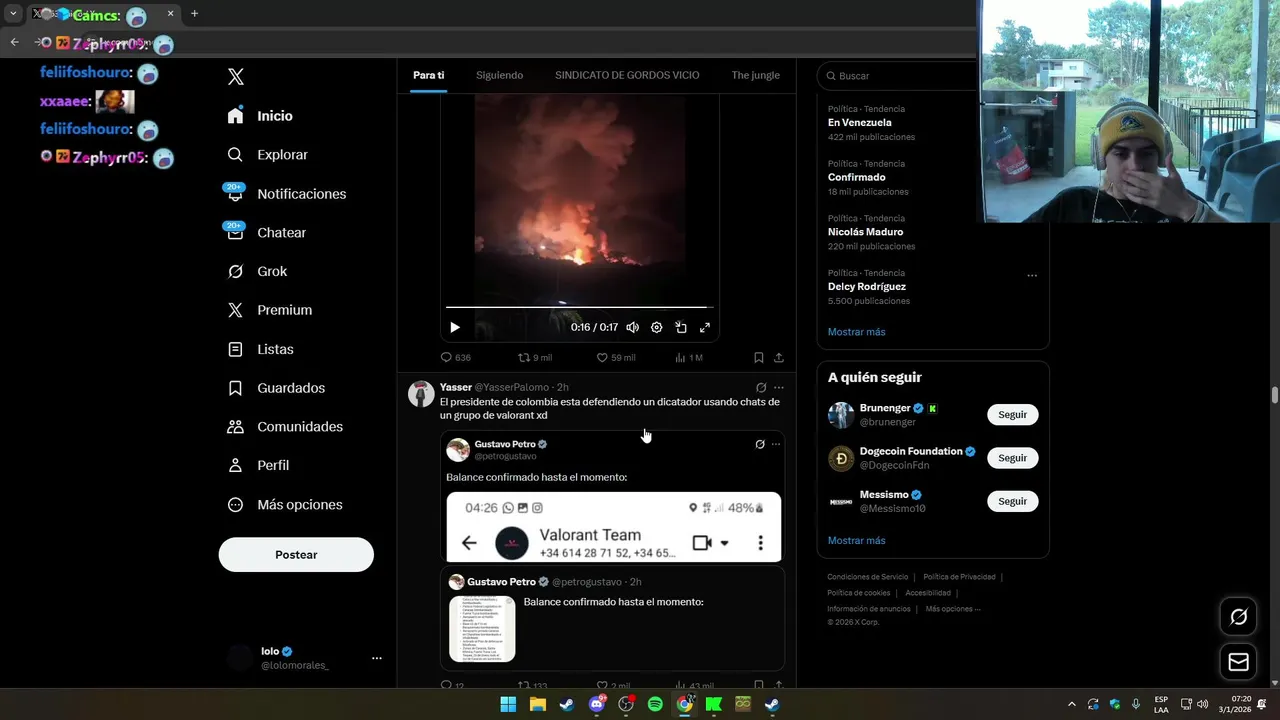Play the fire video
The image size is (1280, 720).
click(455, 327)
